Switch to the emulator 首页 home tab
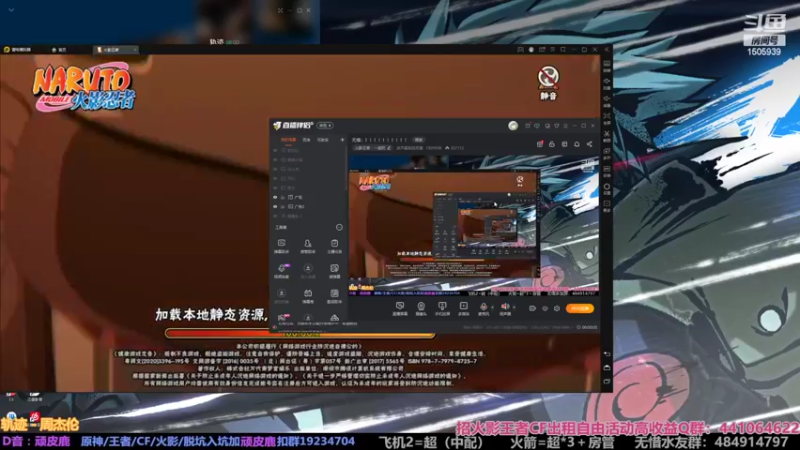Screen dimensions: 800x450 pyautogui.click(x=59, y=49)
